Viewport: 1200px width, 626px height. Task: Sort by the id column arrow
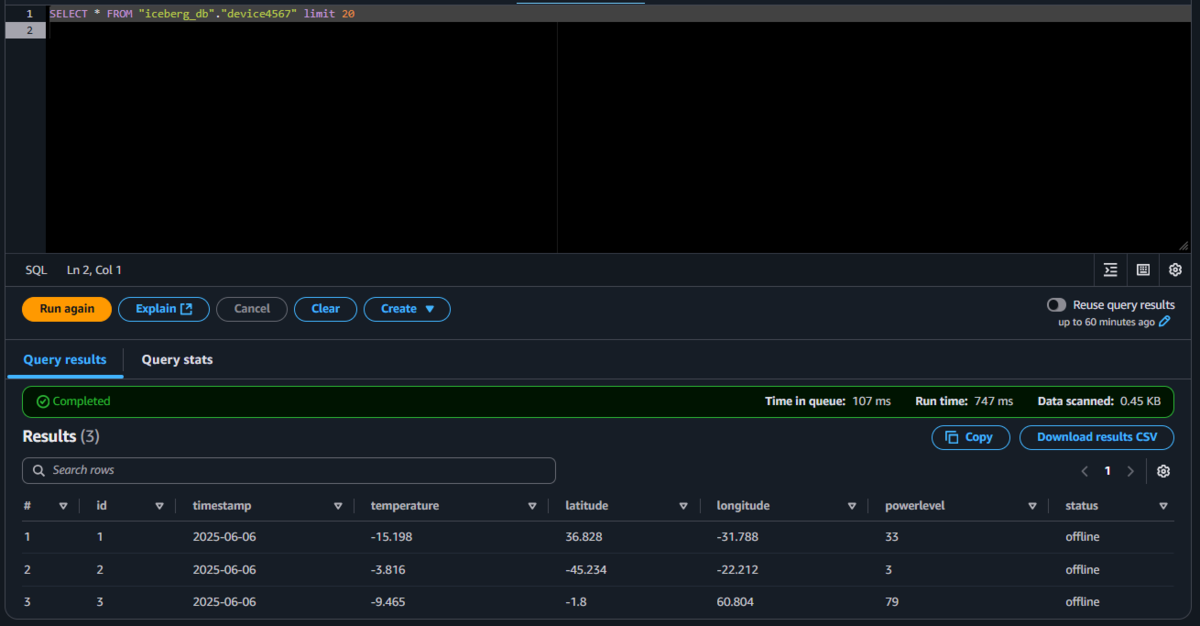tap(159, 506)
